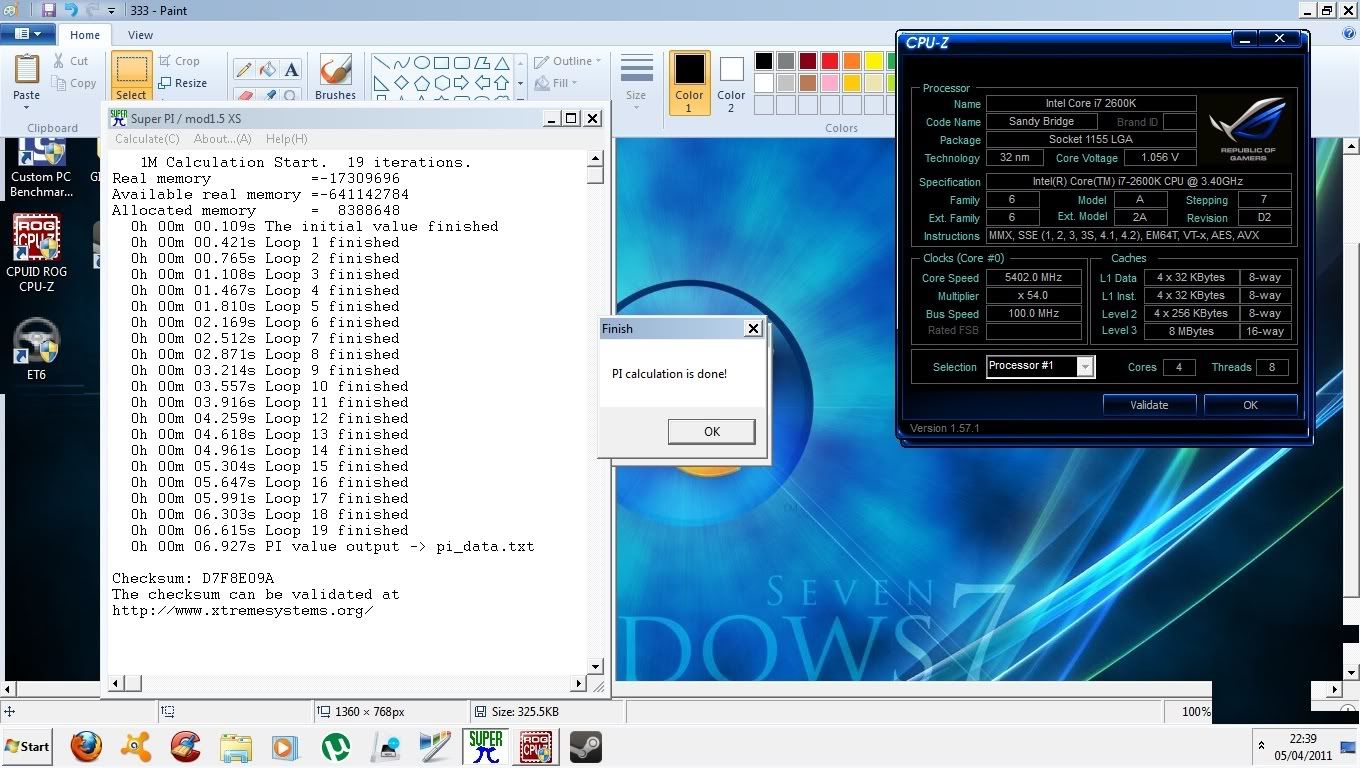1360x768 pixels.
Task: Click the xtremesystems.org URL text
Action: (x=243, y=610)
